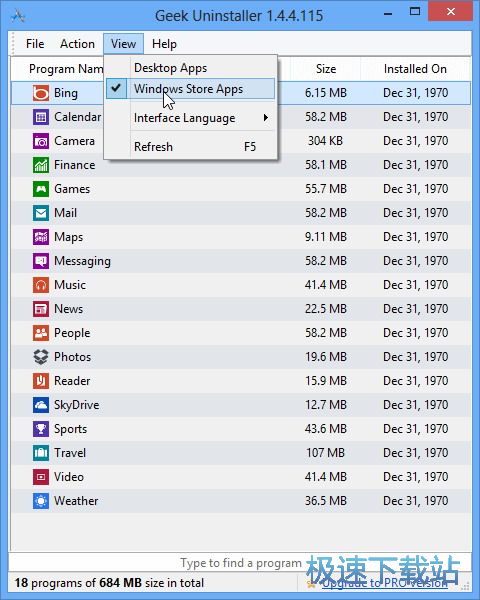Image resolution: width=480 pixels, height=600 pixels.
Task: Click the Mail envelope icon
Action: tap(41, 213)
